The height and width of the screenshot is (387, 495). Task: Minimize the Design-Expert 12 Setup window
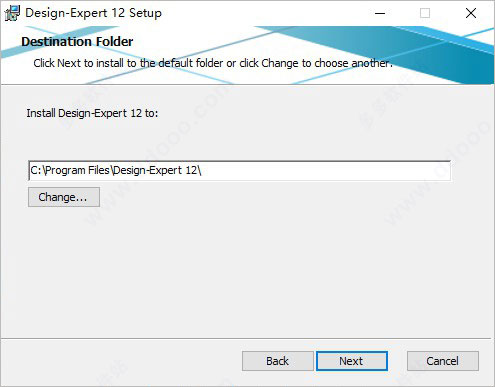point(380,13)
